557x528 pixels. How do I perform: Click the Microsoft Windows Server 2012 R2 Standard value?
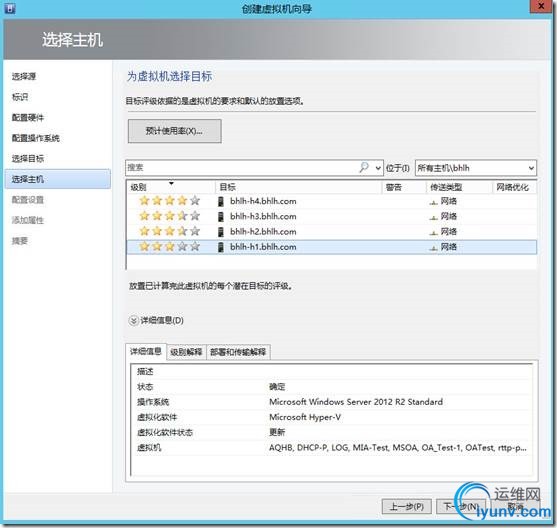pos(356,402)
